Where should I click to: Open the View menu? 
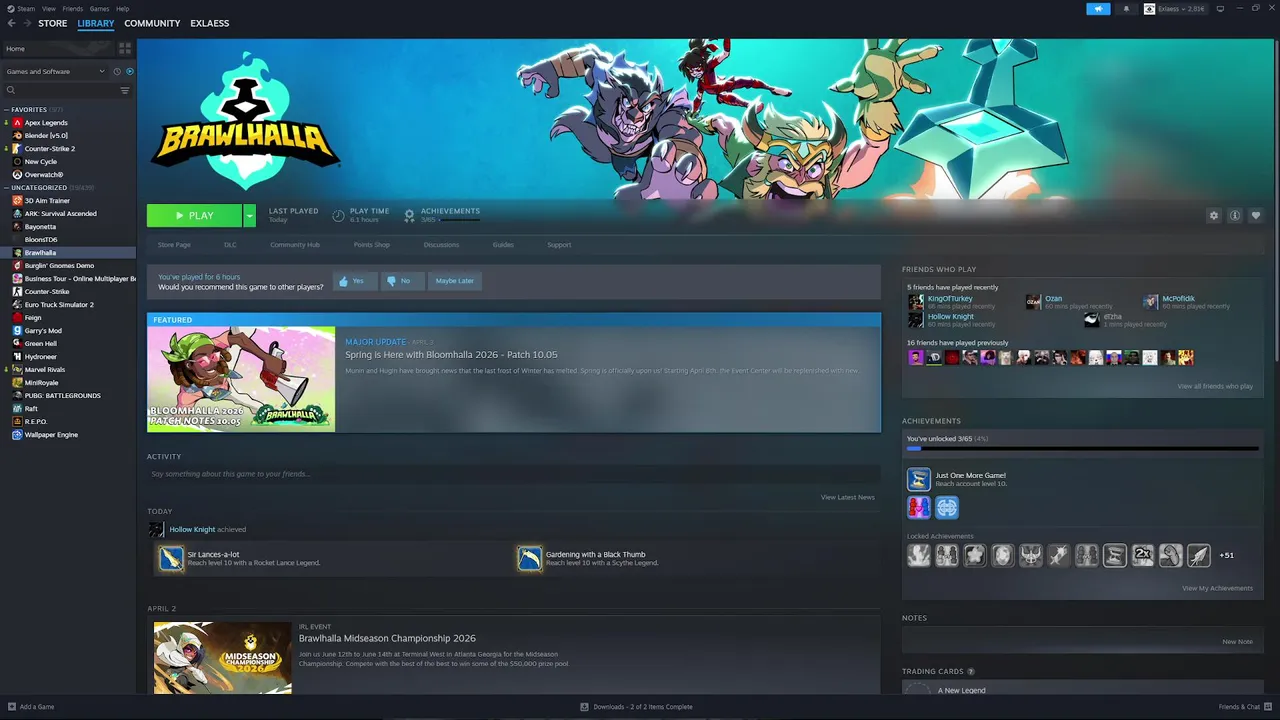(49, 8)
